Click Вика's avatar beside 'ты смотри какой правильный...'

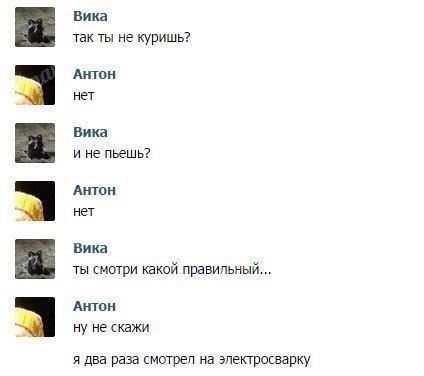(x=35, y=259)
